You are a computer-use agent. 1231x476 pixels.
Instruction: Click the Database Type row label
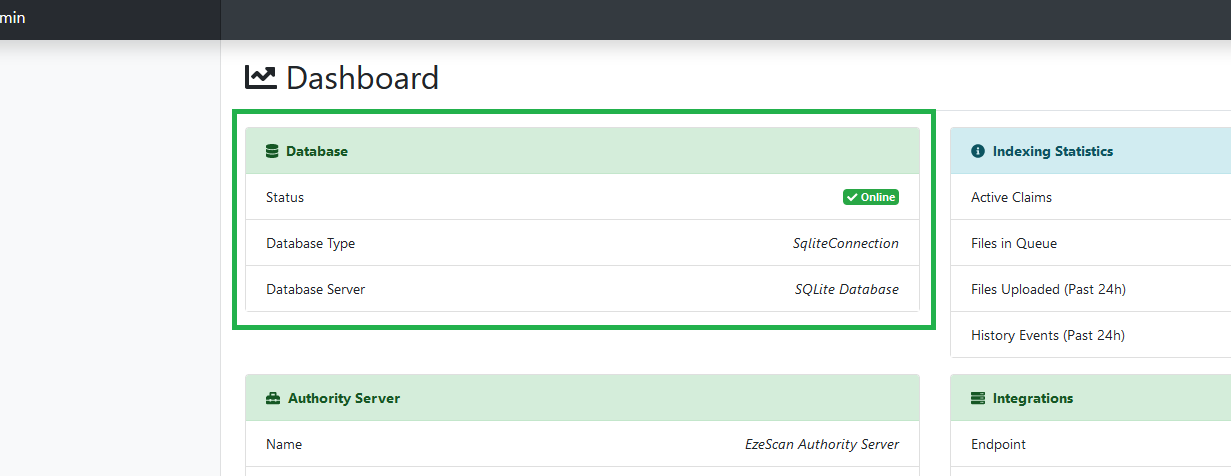[x=310, y=244]
